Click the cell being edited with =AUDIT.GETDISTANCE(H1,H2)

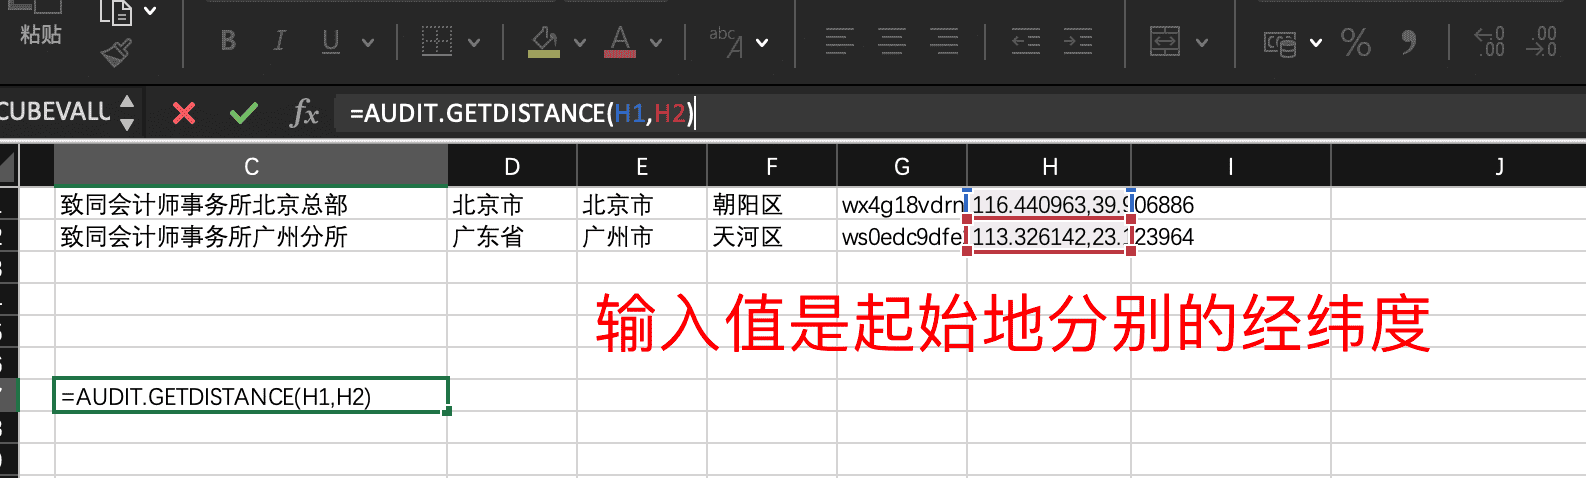pos(251,396)
